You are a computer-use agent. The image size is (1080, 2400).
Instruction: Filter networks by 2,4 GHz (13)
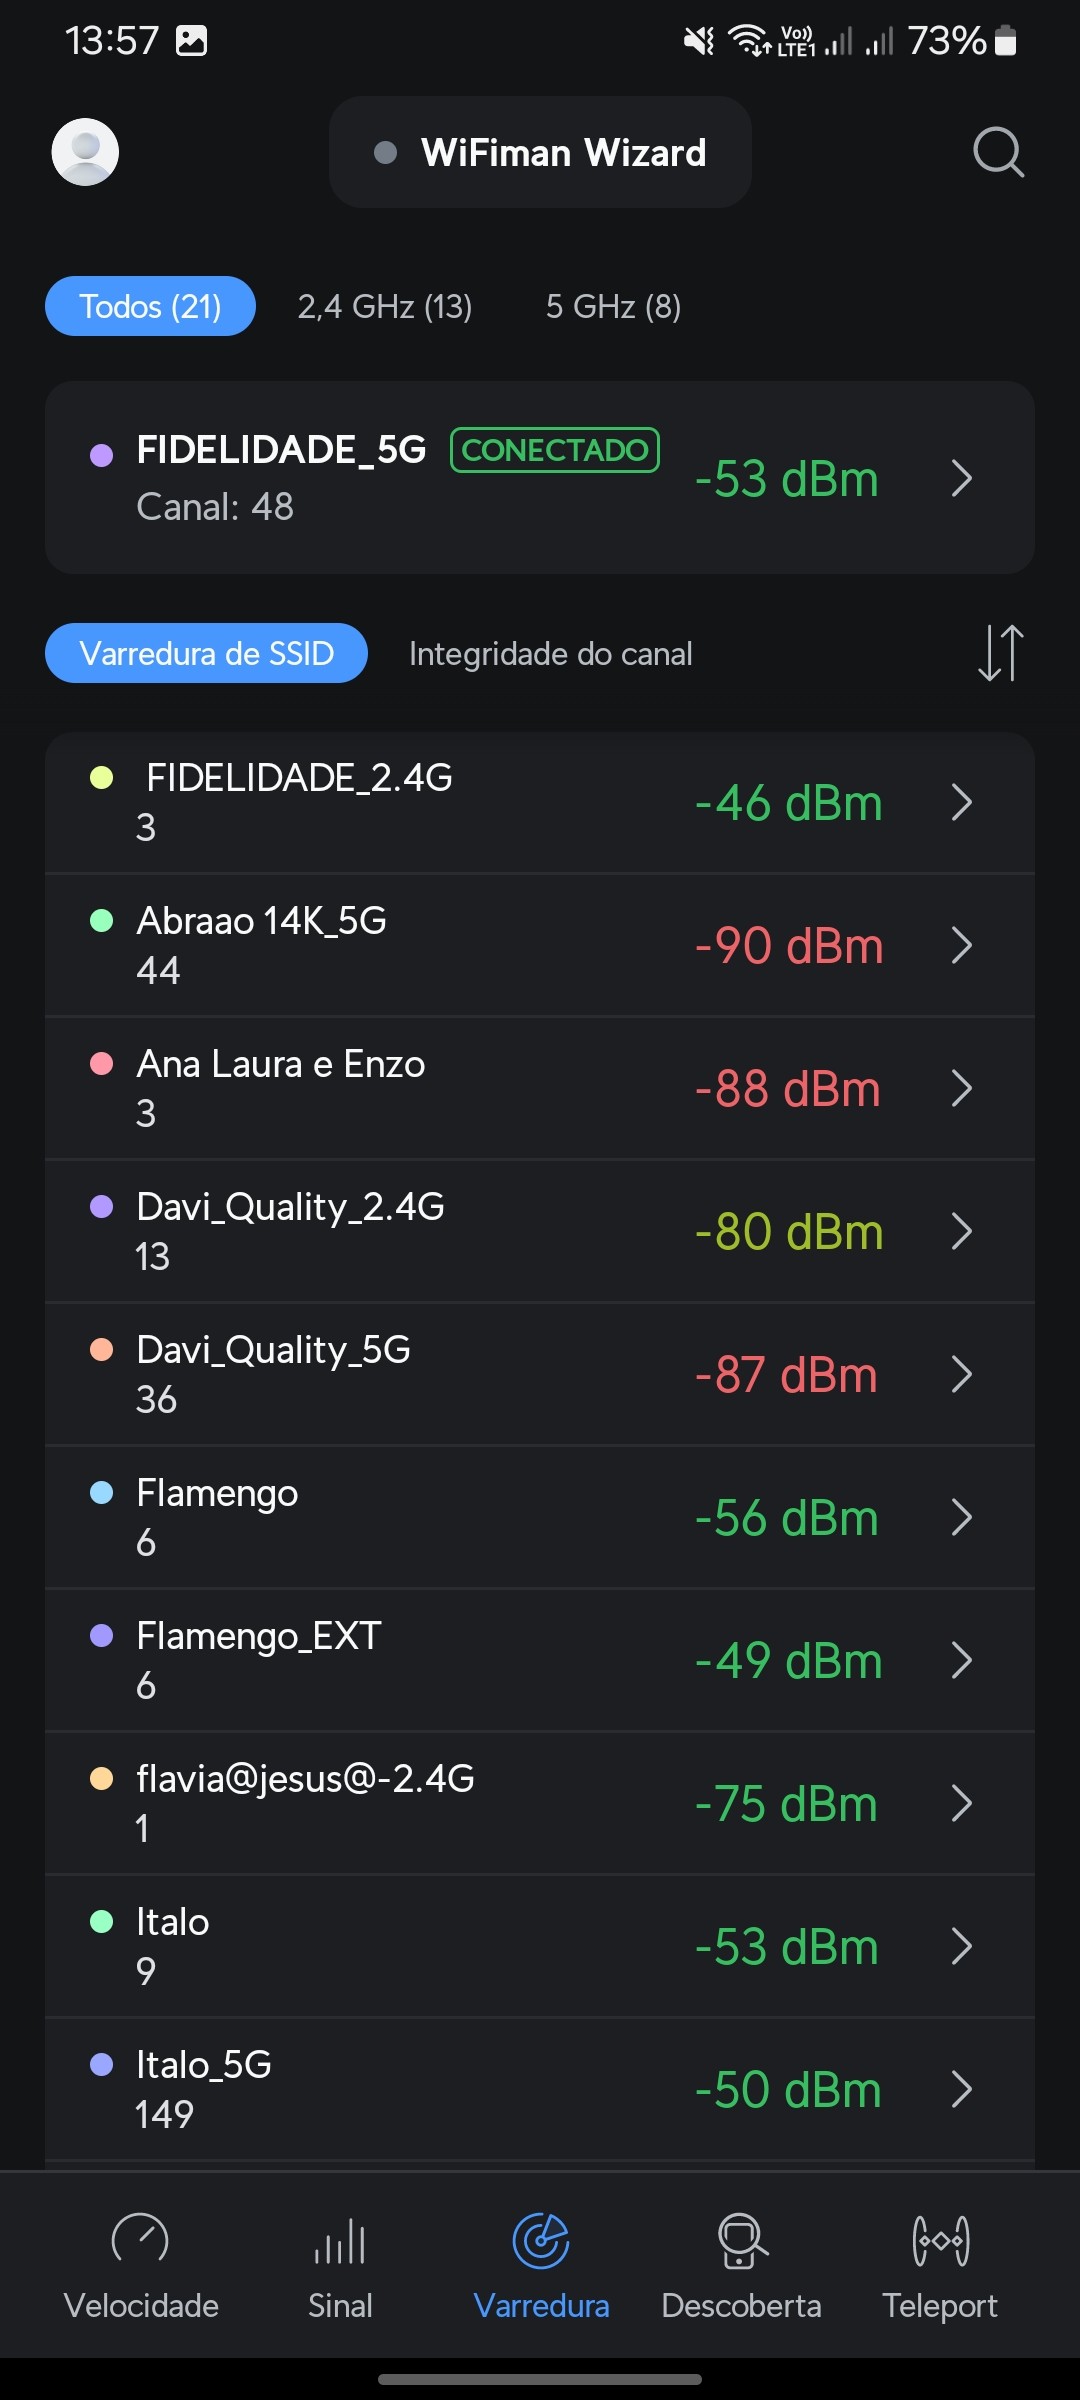[x=385, y=306]
